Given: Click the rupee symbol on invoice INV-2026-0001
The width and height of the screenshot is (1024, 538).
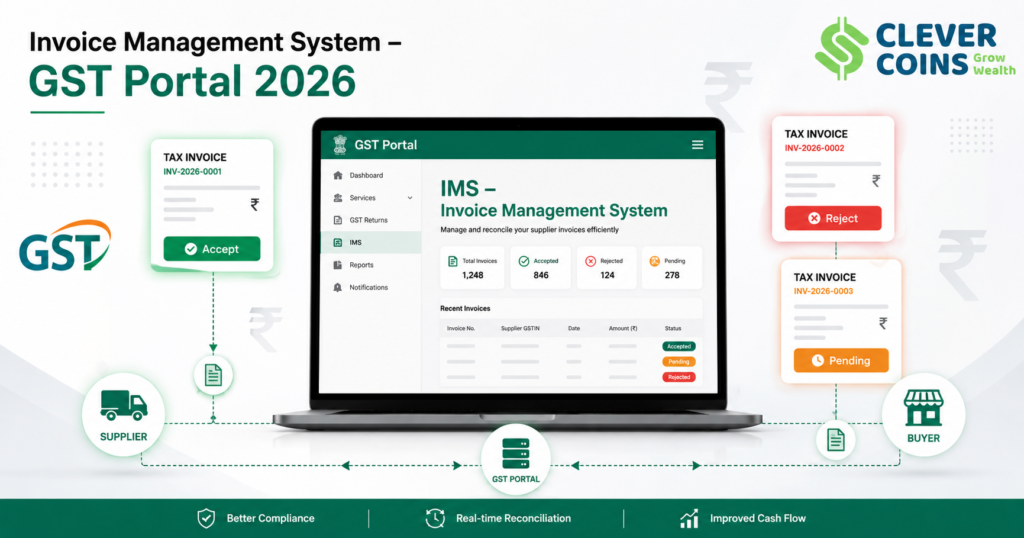Looking at the screenshot, I should (255, 204).
